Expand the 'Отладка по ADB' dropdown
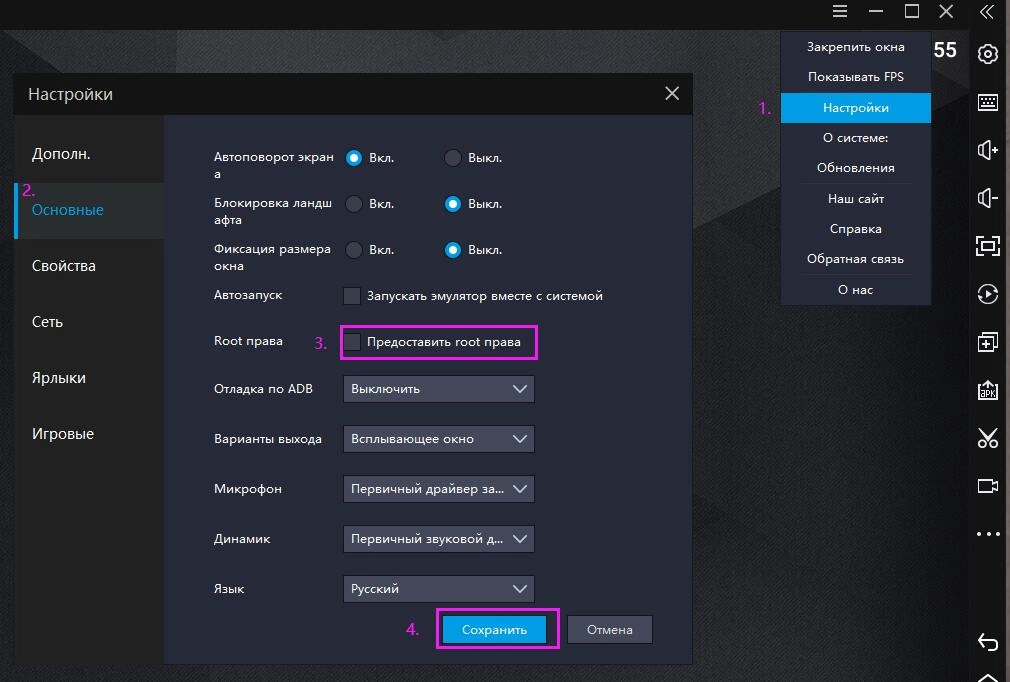Viewport: 1010px width, 682px height. point(438,389)
